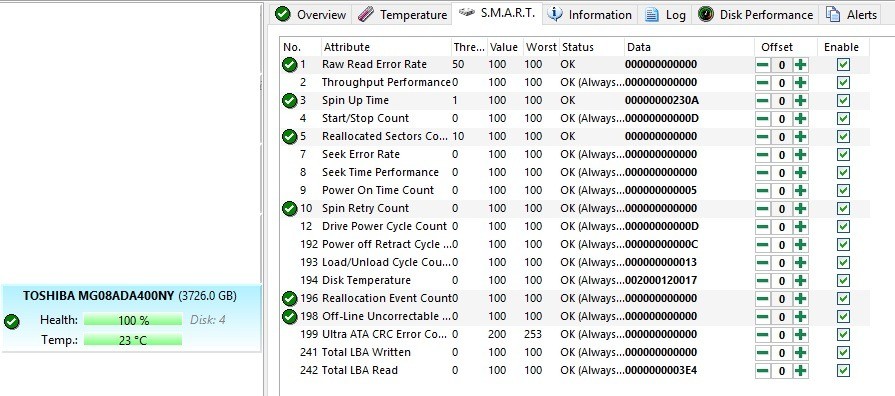Toggle Enable checkbox for Ultra ATA CRC Error

pos(843,334)
